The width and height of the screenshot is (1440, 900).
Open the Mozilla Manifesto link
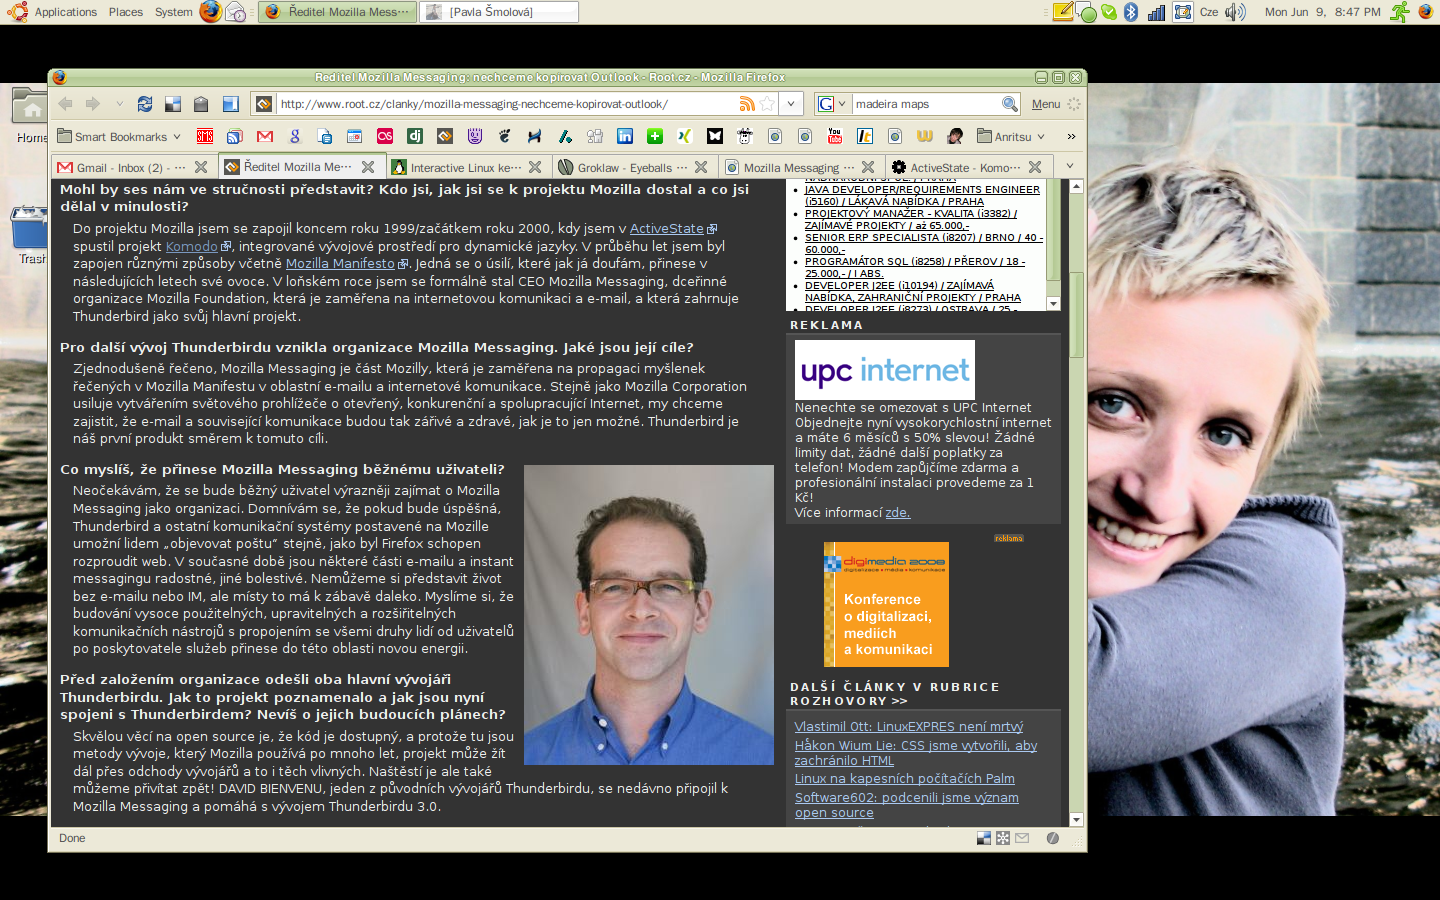click(x=340, y=264)
